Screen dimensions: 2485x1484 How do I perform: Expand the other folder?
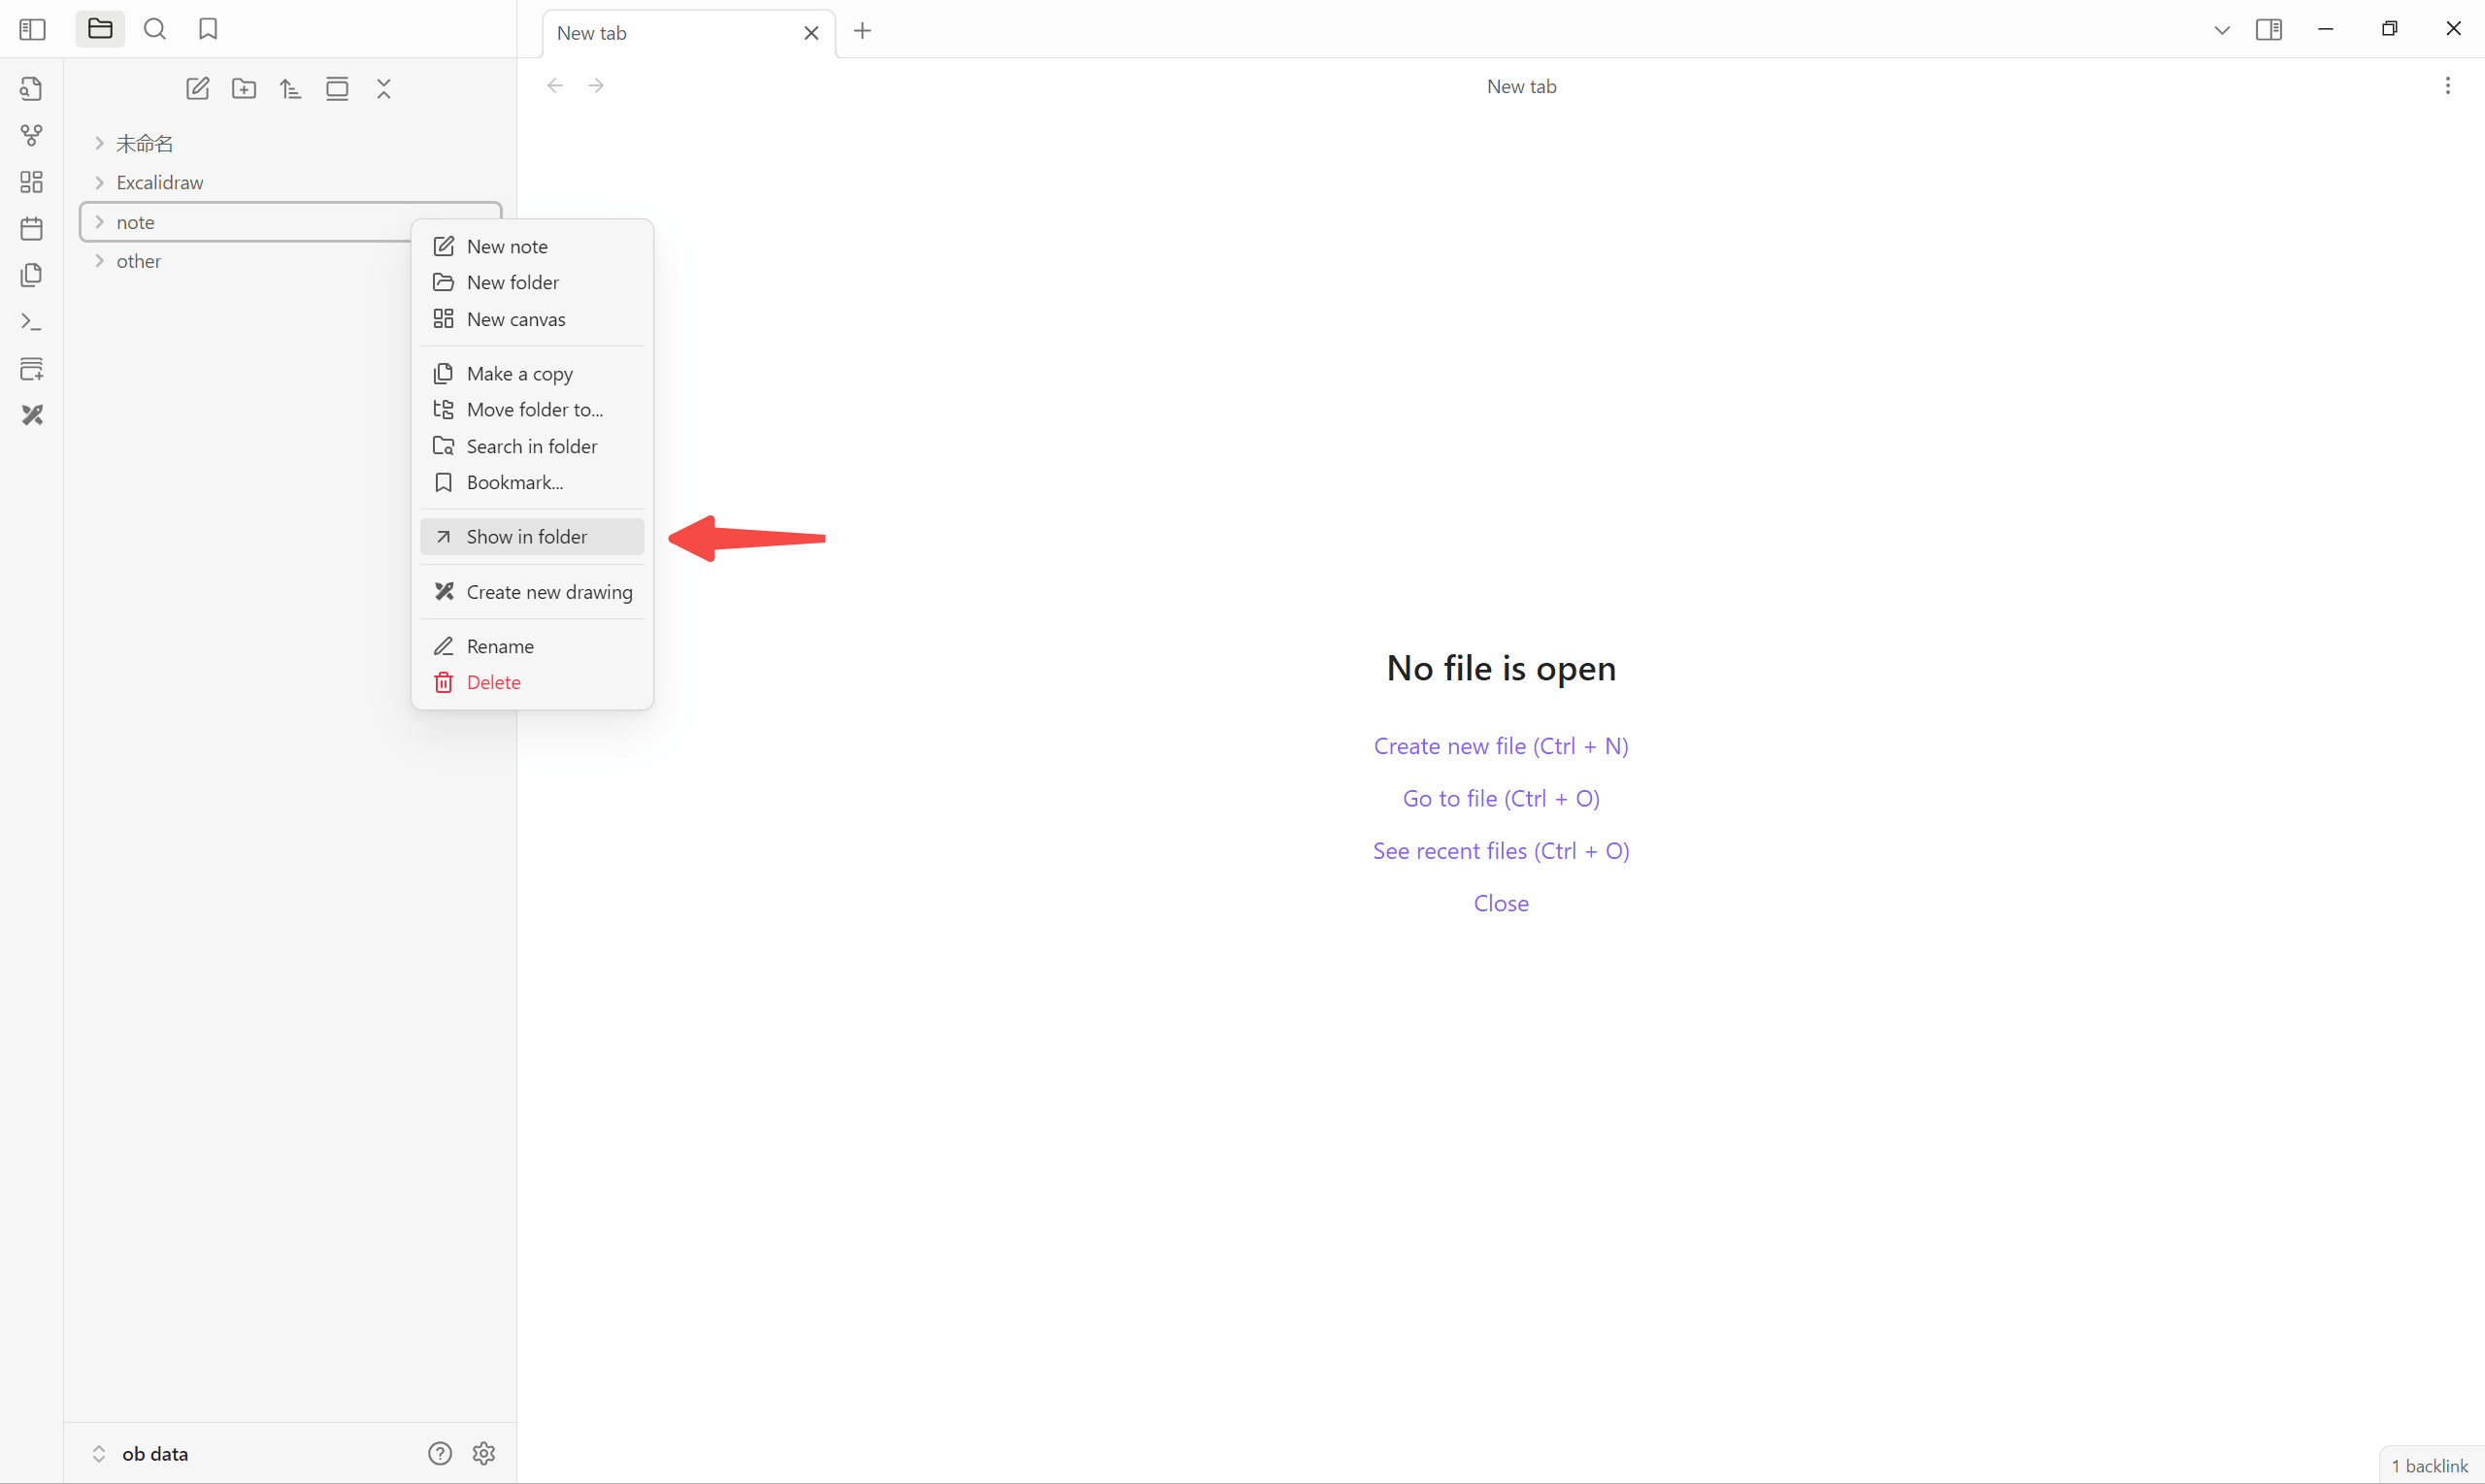point(138,261)
